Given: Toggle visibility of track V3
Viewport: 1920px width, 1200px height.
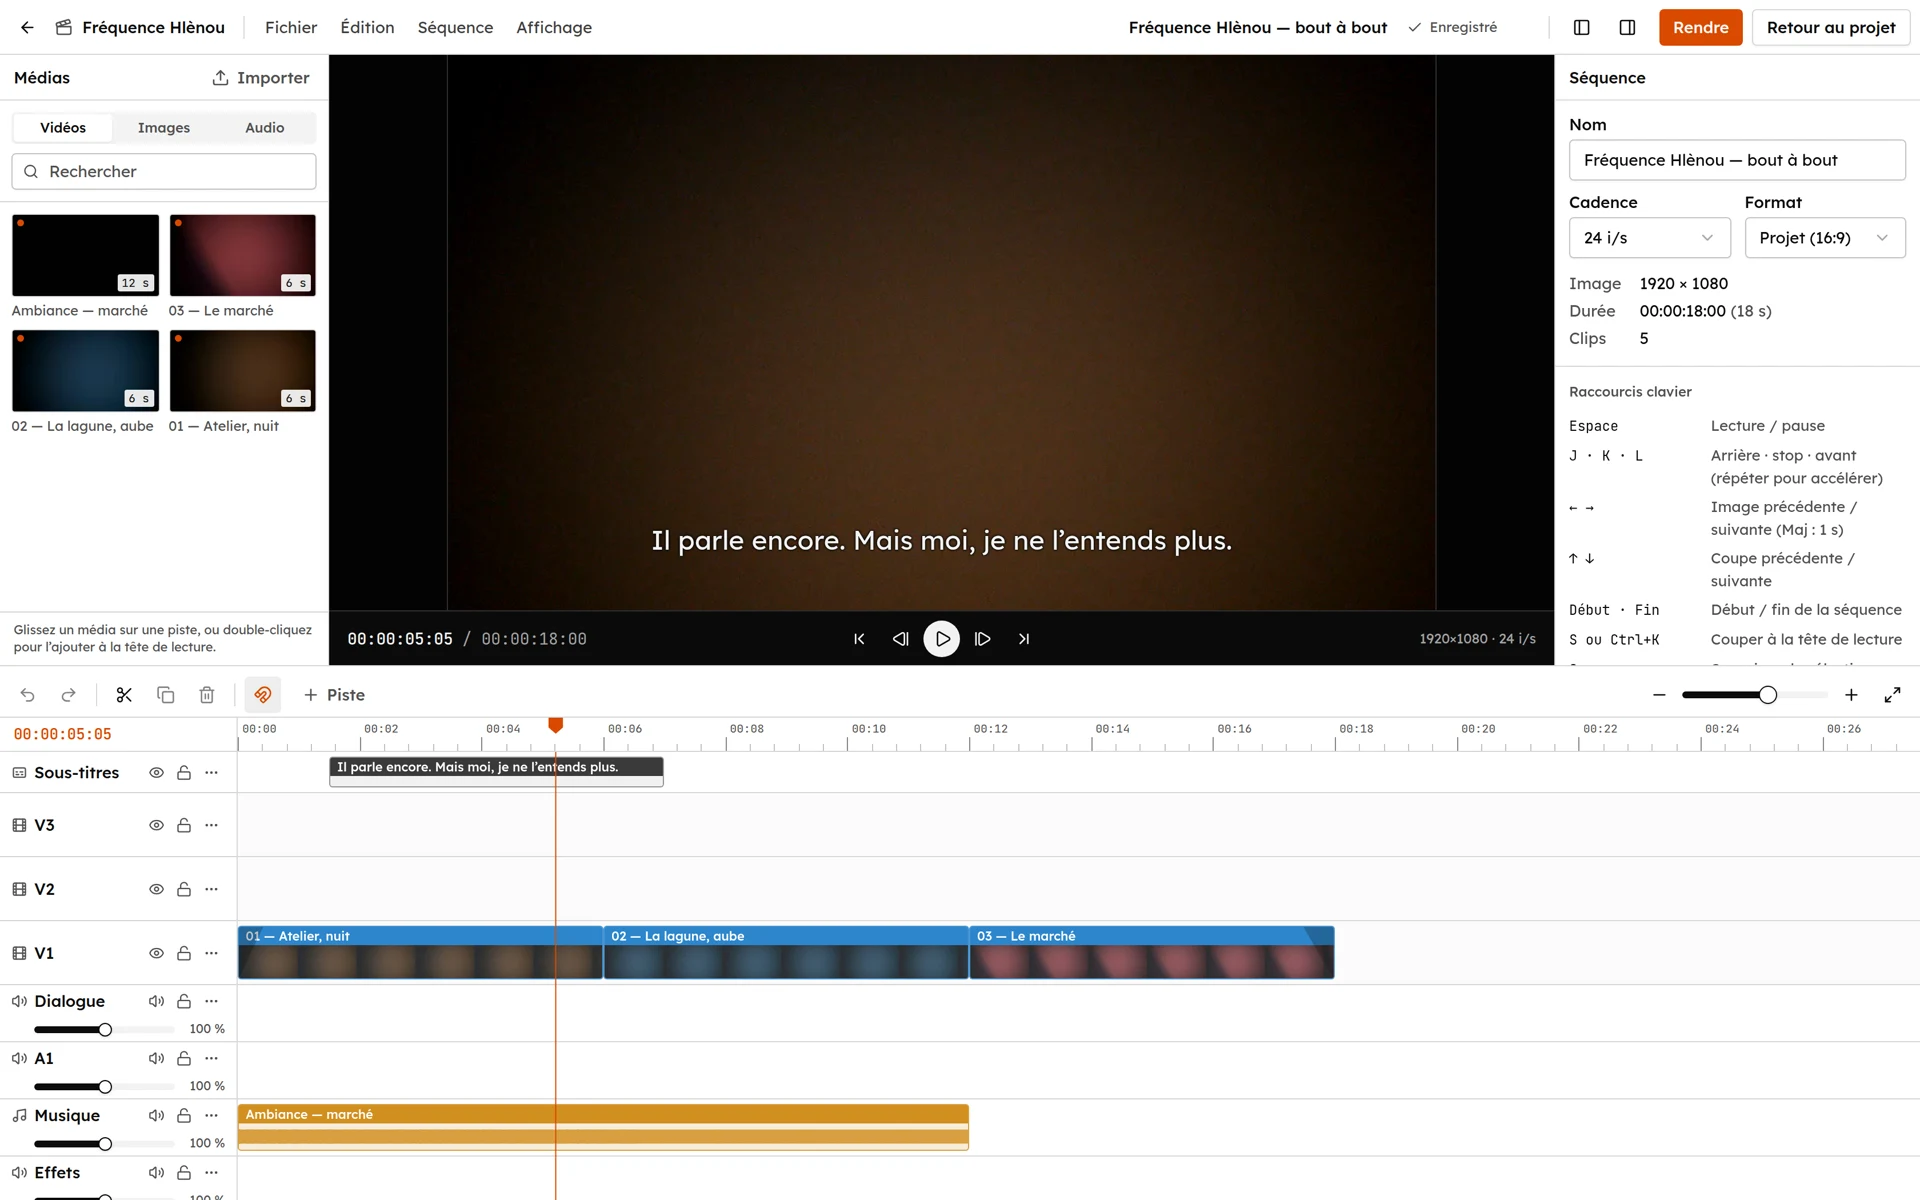Looking at the screenshot, I should [x=156, y=826].
